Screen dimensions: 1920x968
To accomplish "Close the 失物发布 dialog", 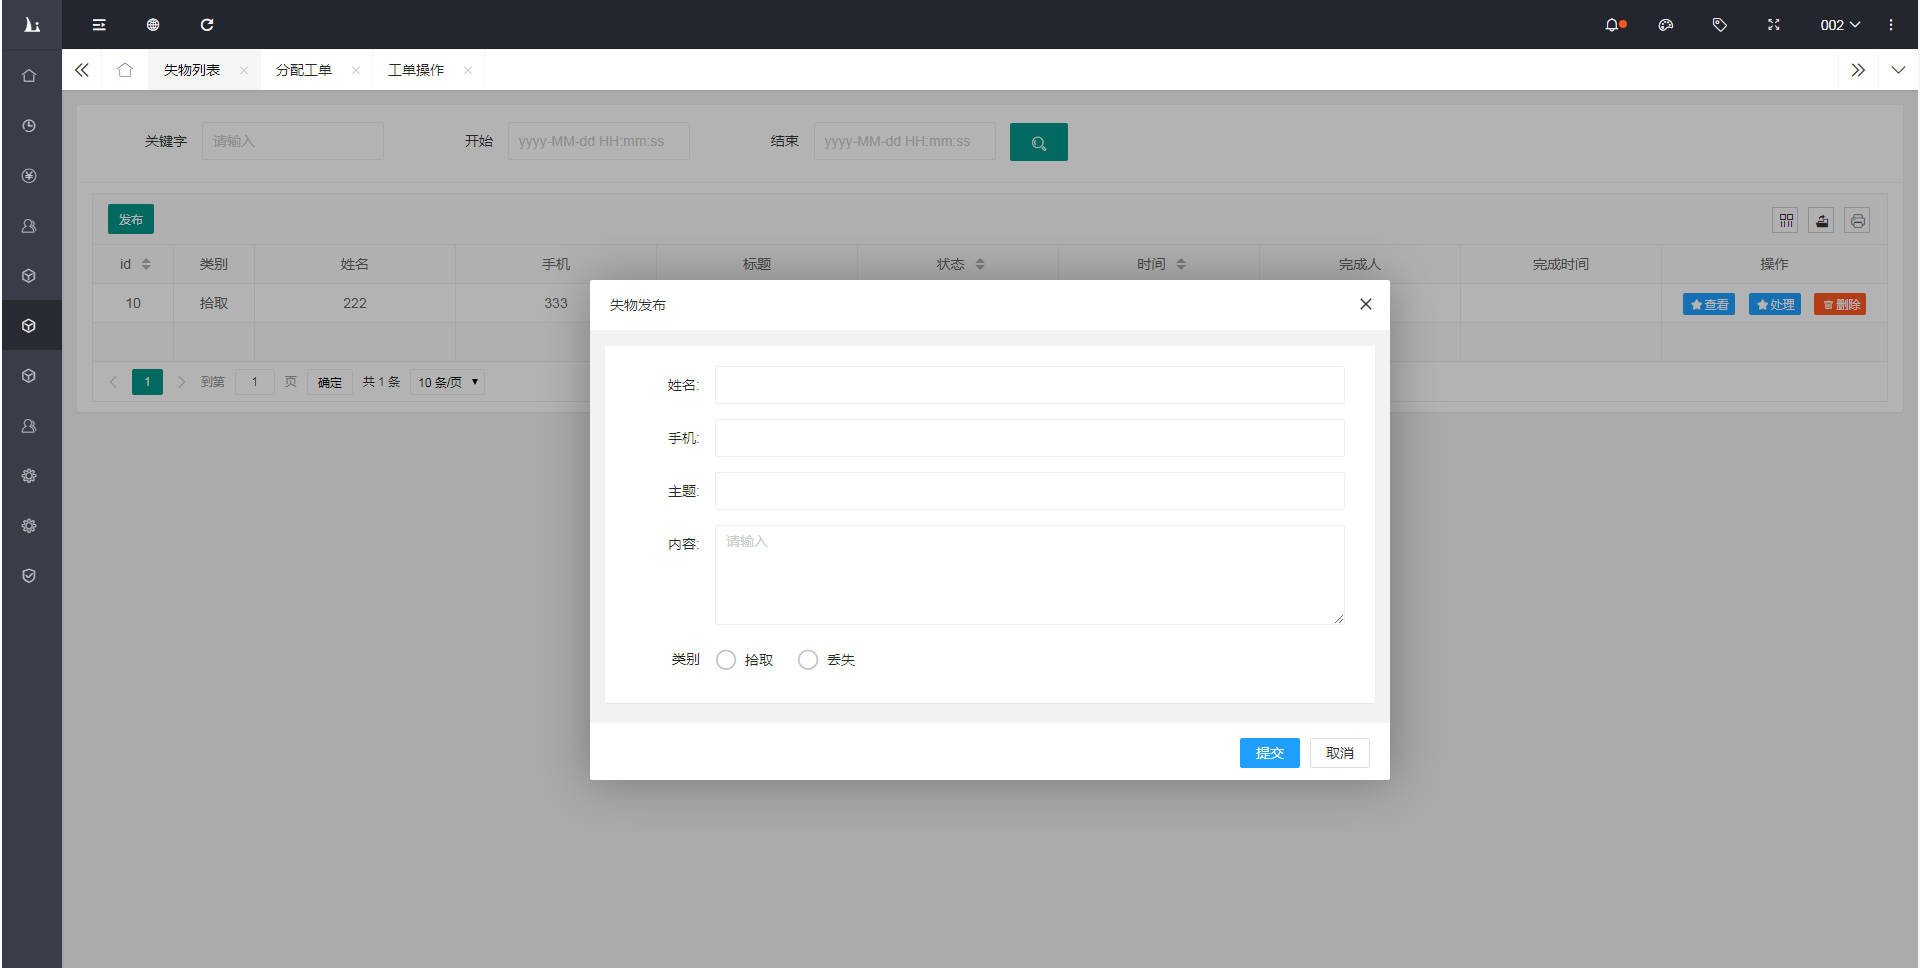I will 1365,304.
